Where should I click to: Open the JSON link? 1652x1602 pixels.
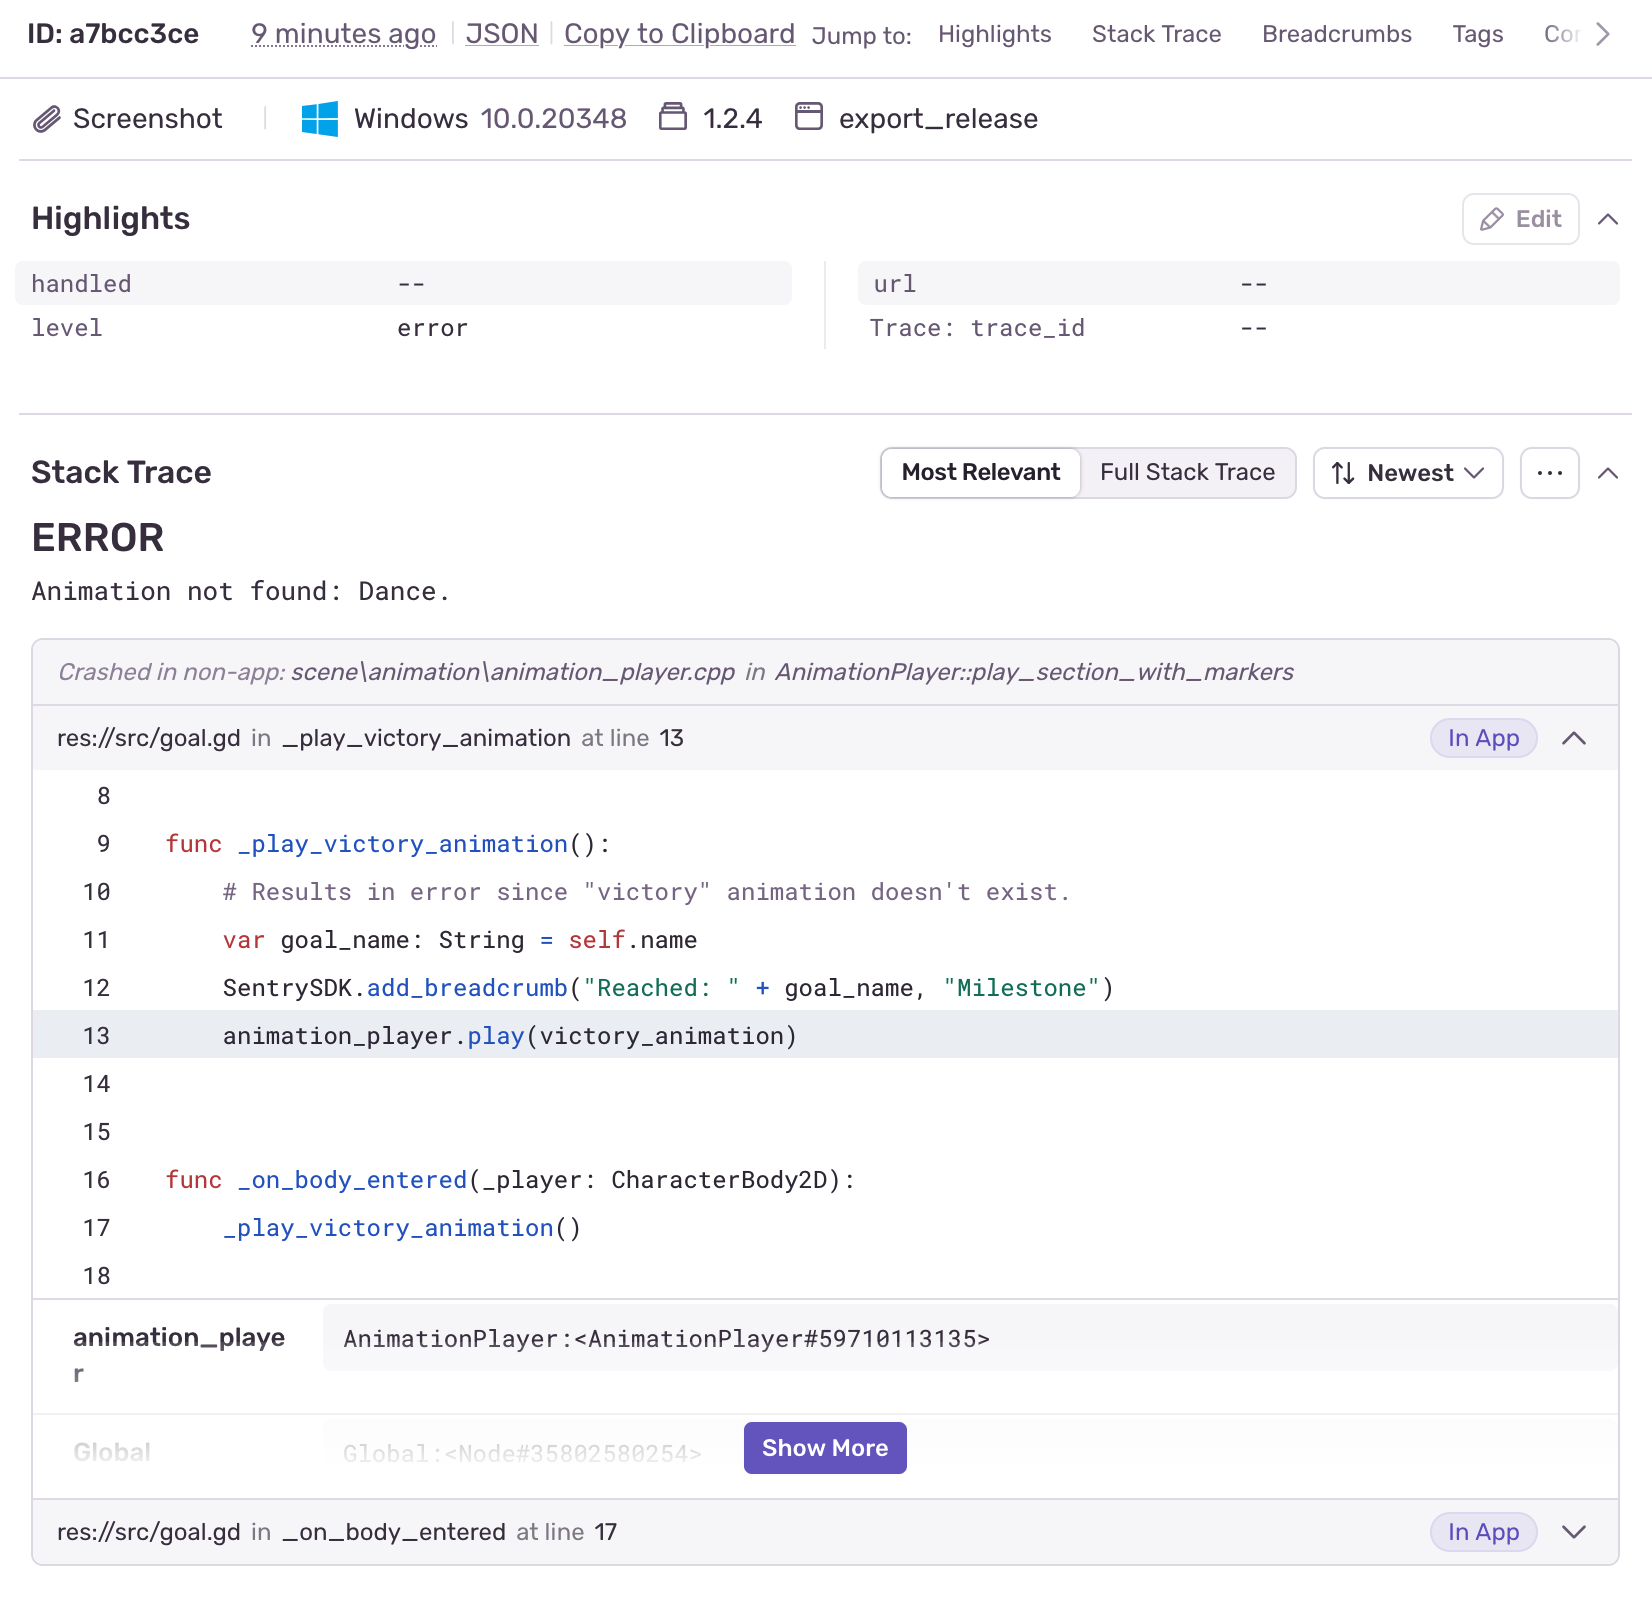pos(502,34)
